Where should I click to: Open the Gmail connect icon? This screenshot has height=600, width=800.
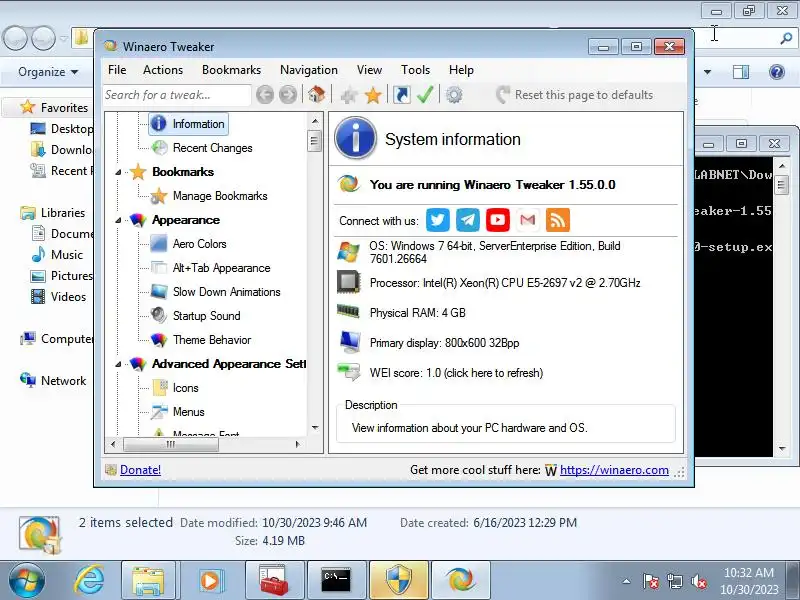pyautogui.click(x=528, y=220)
